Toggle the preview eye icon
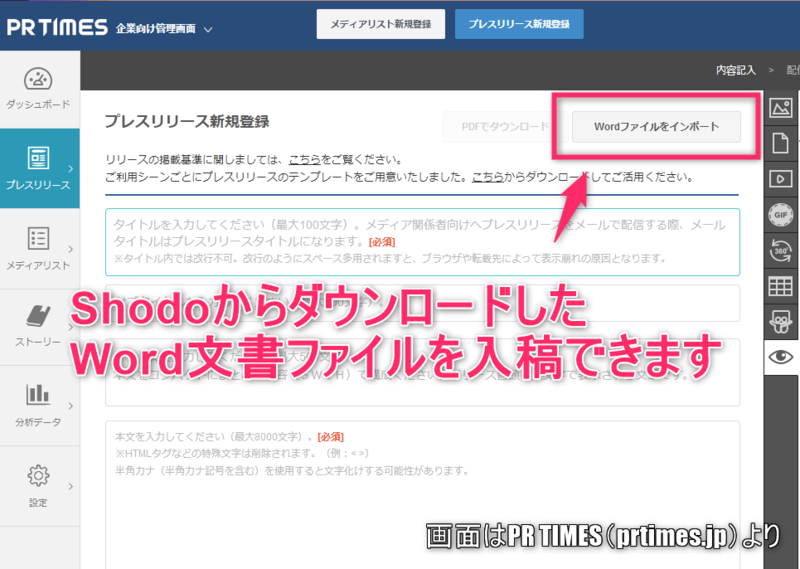The height and width of the screenshot is (569, 800). (x=781, y=357)
